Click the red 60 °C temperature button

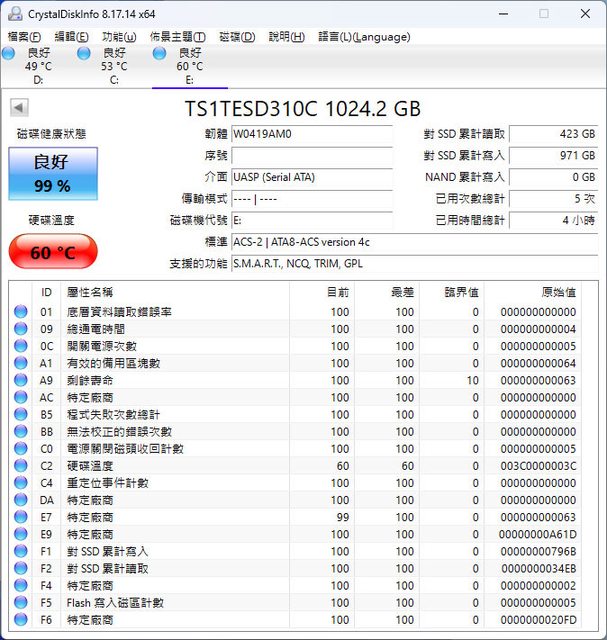tap(53, 251)
